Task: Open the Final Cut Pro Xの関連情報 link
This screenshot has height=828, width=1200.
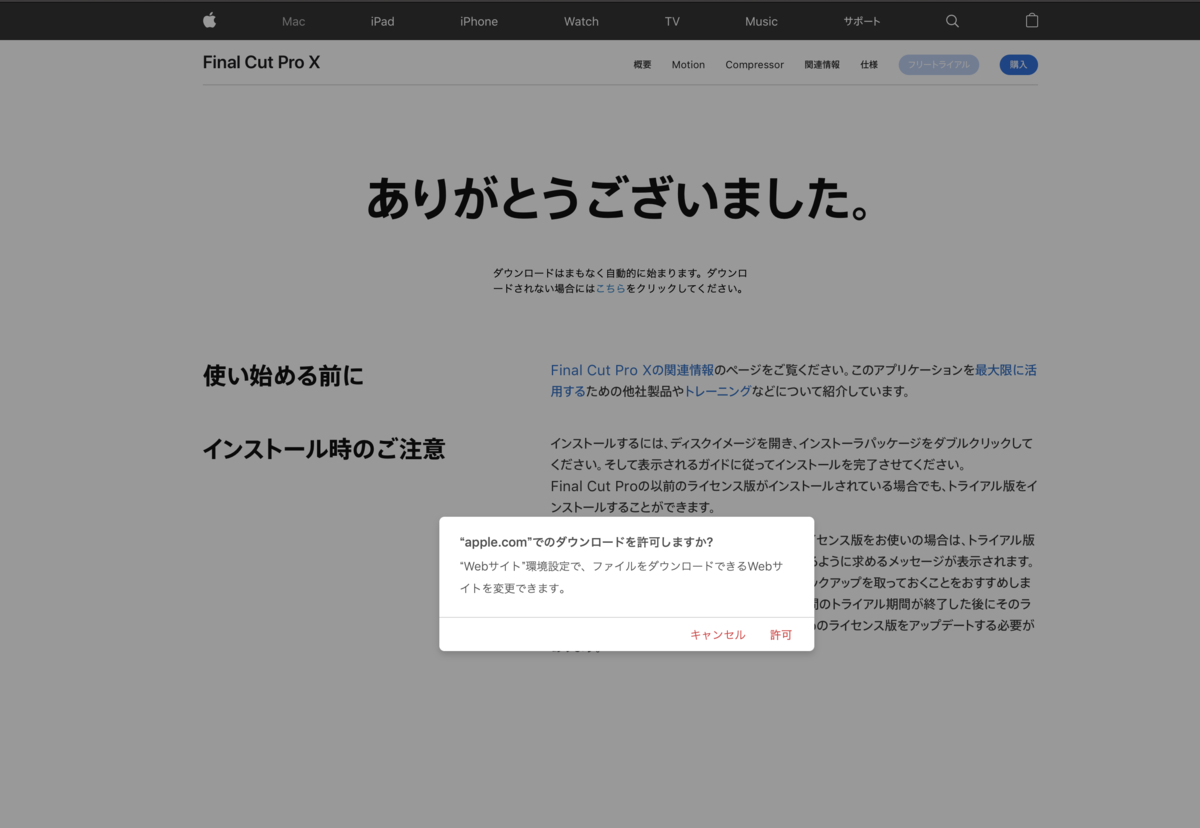Action: (x=630, y=370)
